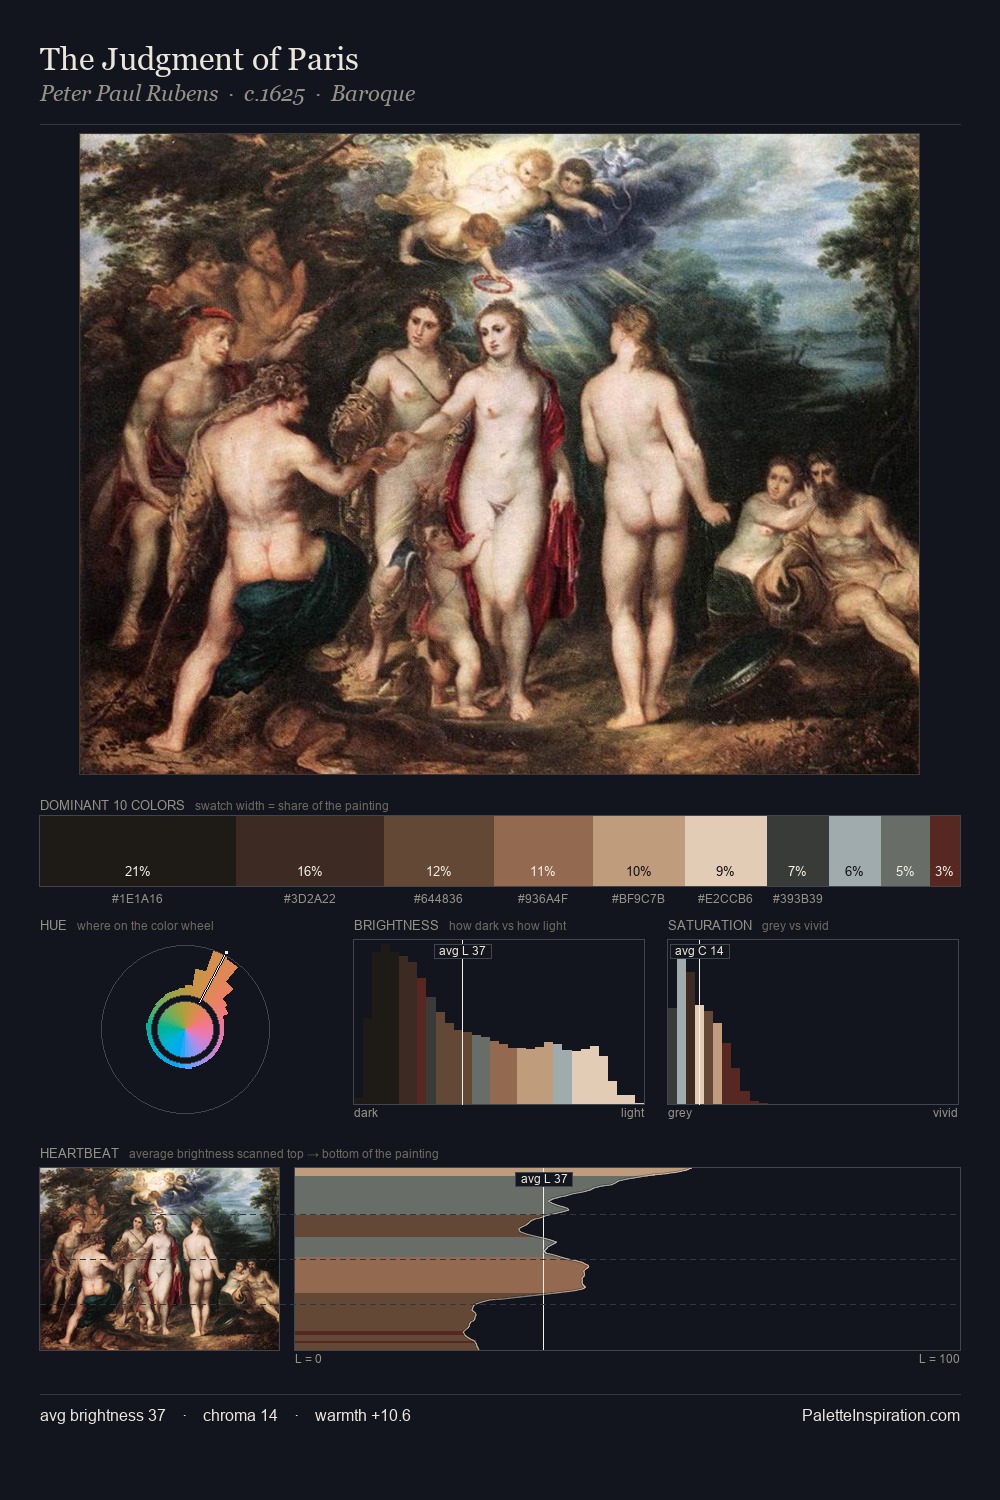Click the hex code text '#644836'
1000x1500 pixels.
click(x=438, y=899)
